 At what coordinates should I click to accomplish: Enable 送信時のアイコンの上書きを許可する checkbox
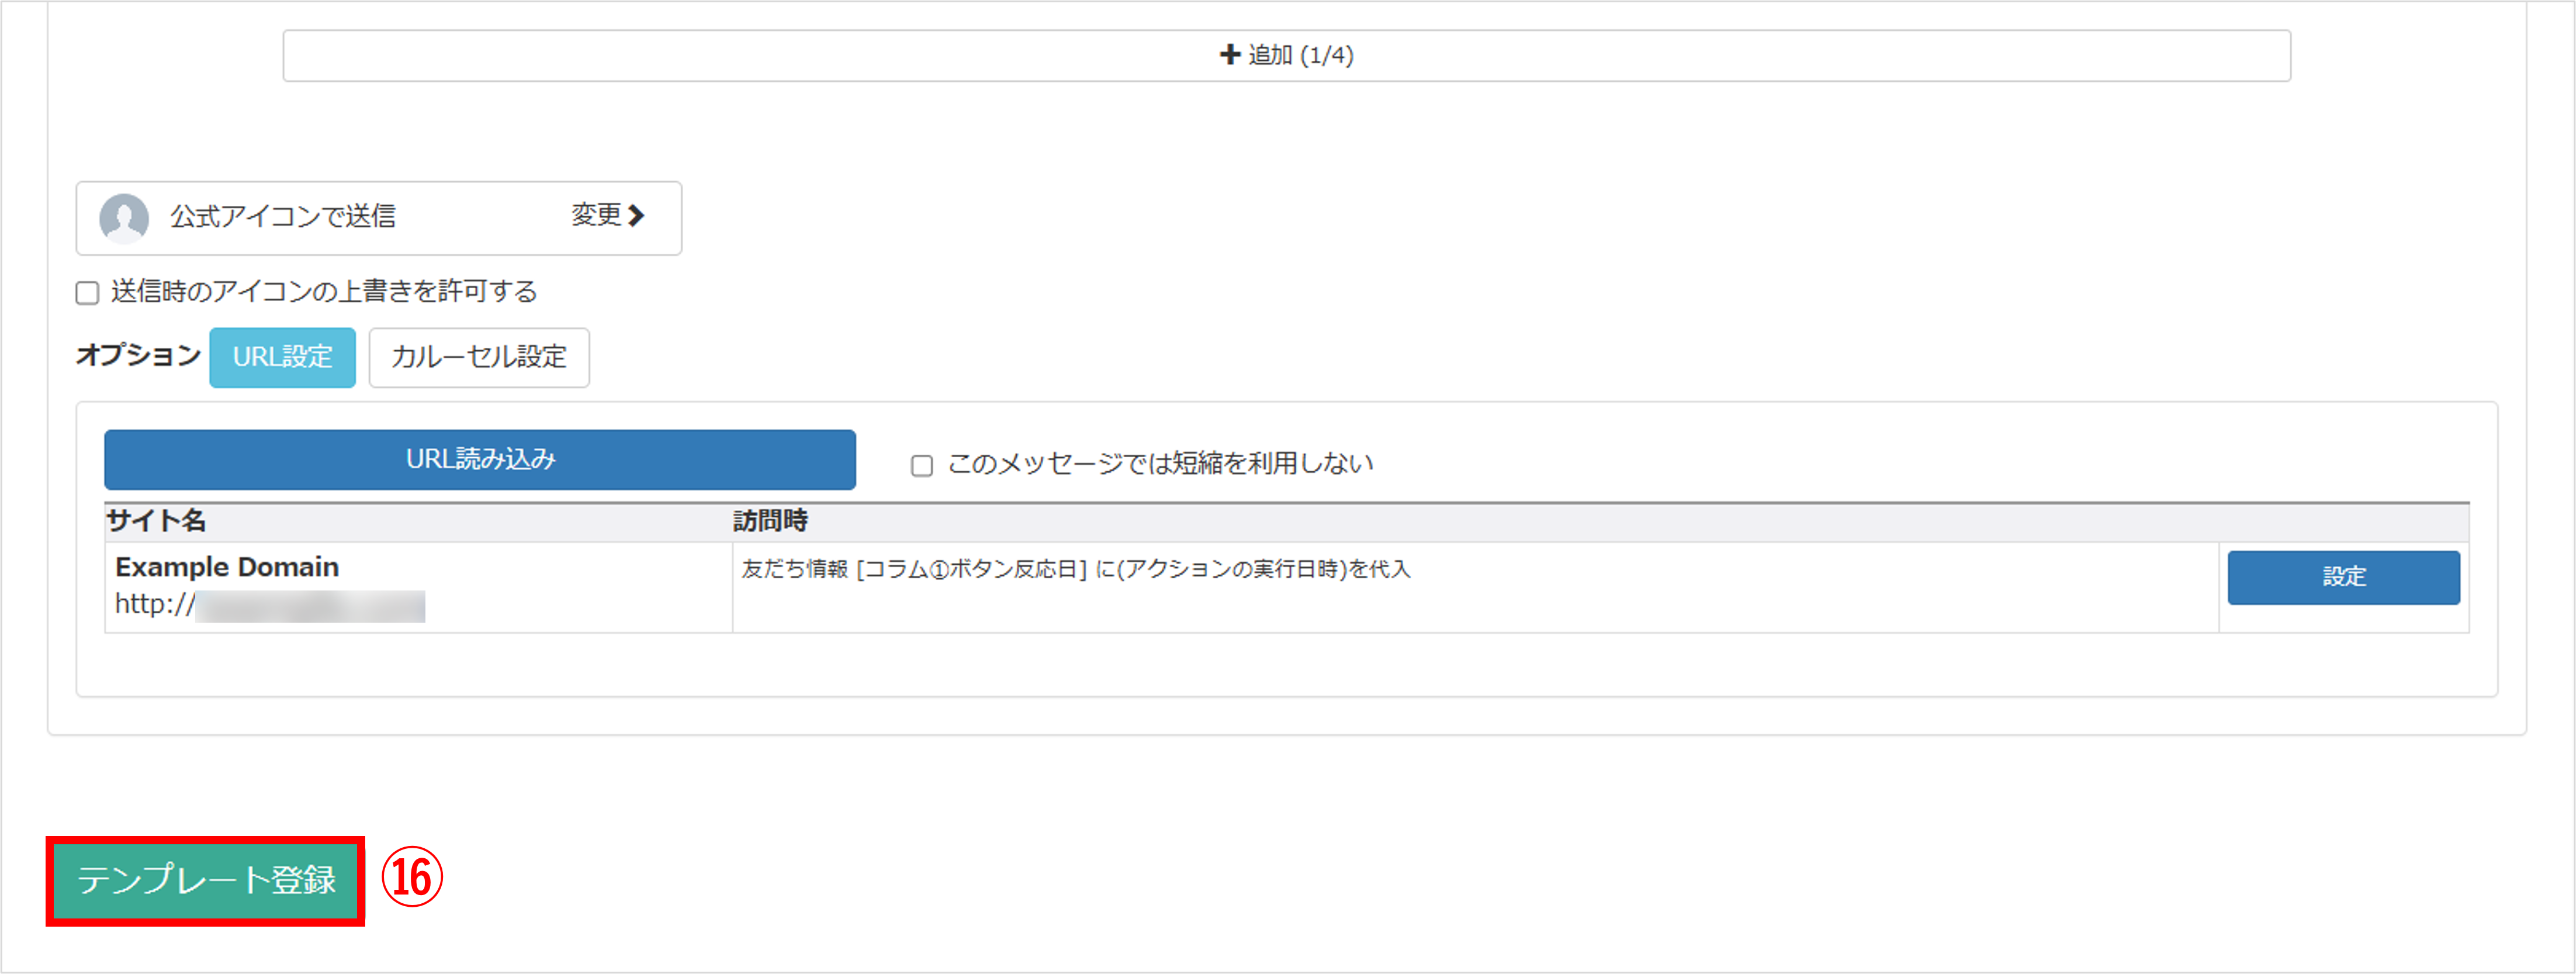click(x=88, y=293)
